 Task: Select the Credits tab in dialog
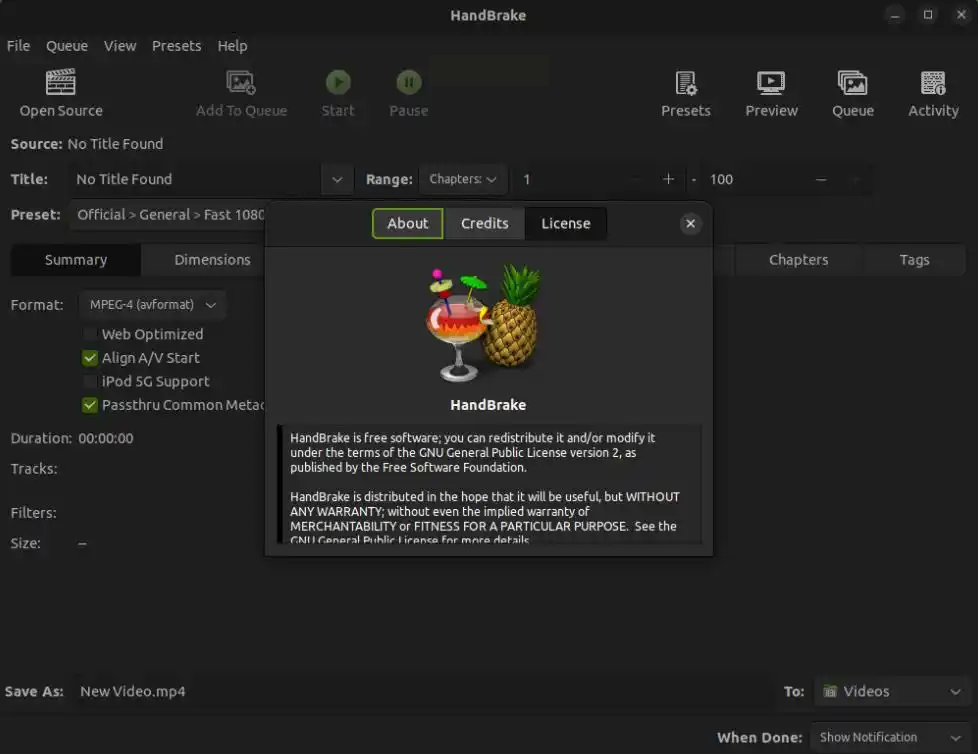pyautogui.click(x=485, y=223)
